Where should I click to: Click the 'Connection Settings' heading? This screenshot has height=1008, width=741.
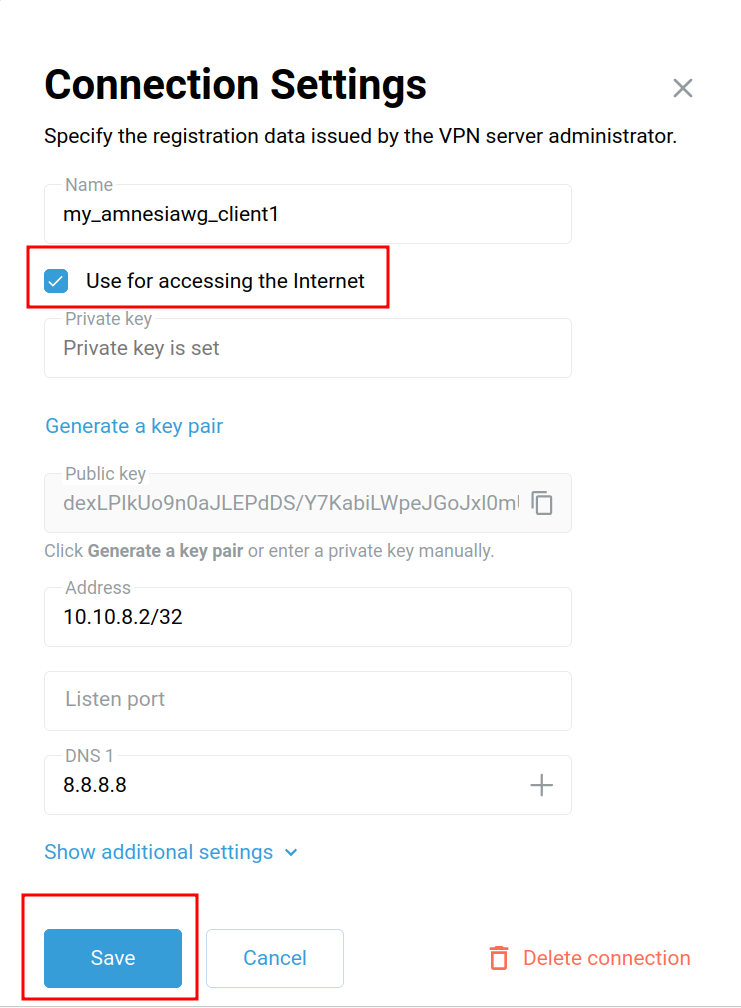click(236, 84)
